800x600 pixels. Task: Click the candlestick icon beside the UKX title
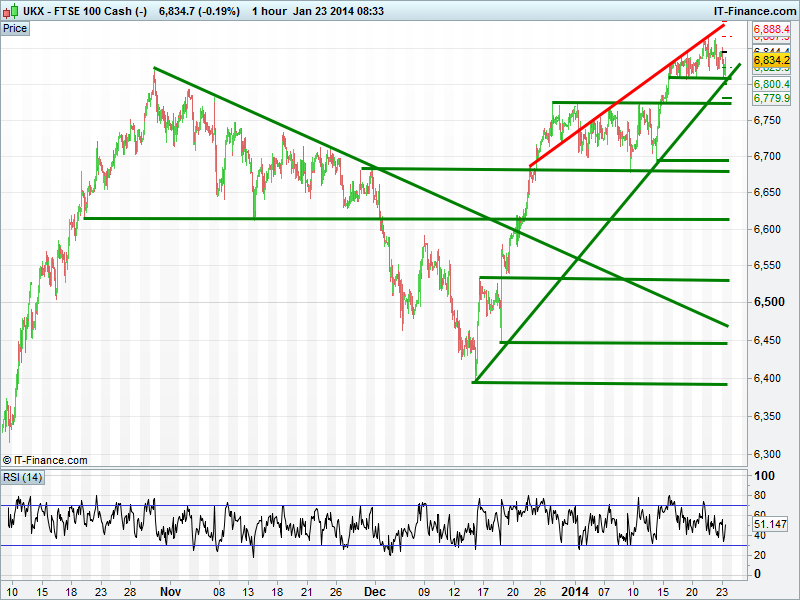[x=11, y=11]
